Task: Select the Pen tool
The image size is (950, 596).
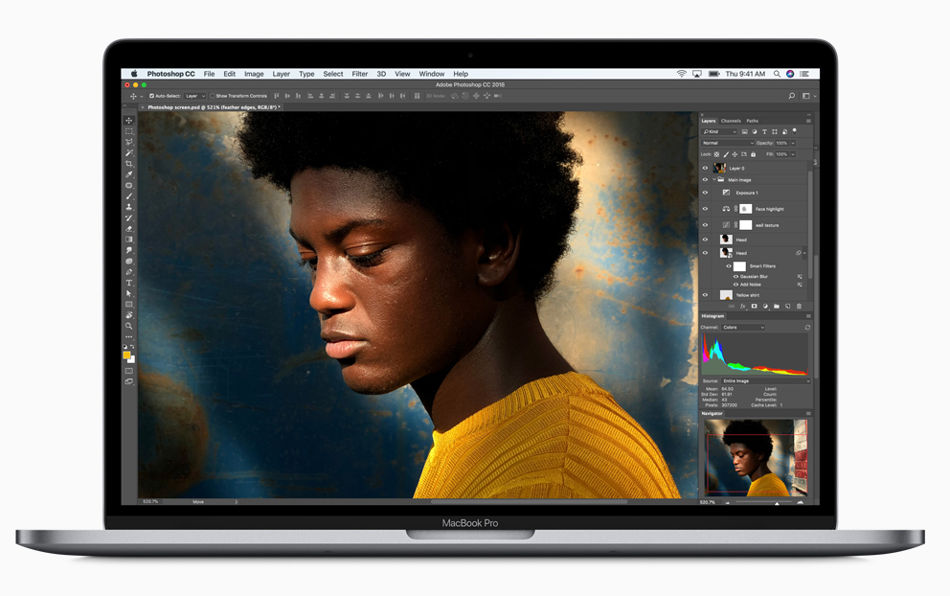Action: (x=128, y=272)
